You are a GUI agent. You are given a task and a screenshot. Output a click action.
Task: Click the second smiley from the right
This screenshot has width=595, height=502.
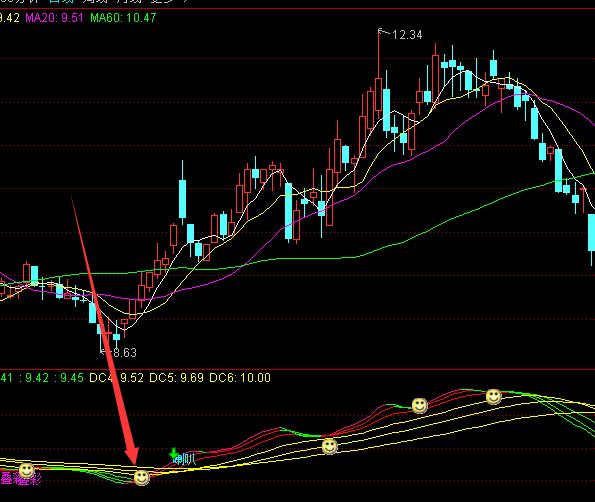coord(420,406)
